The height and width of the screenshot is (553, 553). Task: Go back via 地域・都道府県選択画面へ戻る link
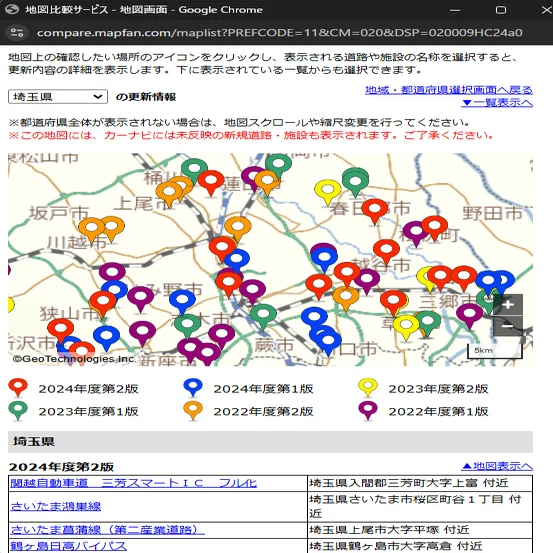click(x=449, y=90)
